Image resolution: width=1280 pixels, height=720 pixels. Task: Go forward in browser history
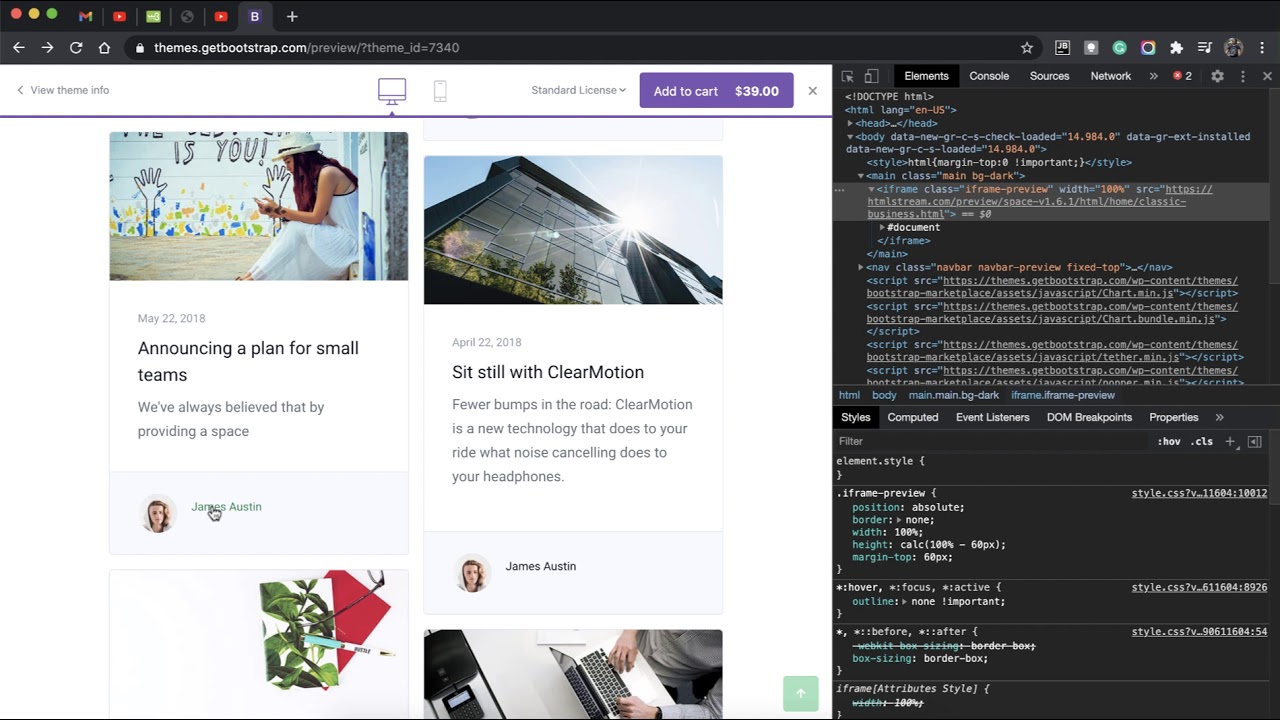pyautogui.click(x=47, y=47)
